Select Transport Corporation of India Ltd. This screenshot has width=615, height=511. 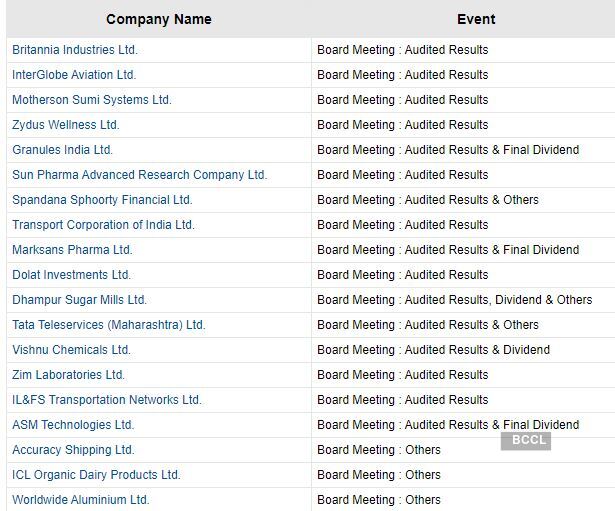(103, 225)
